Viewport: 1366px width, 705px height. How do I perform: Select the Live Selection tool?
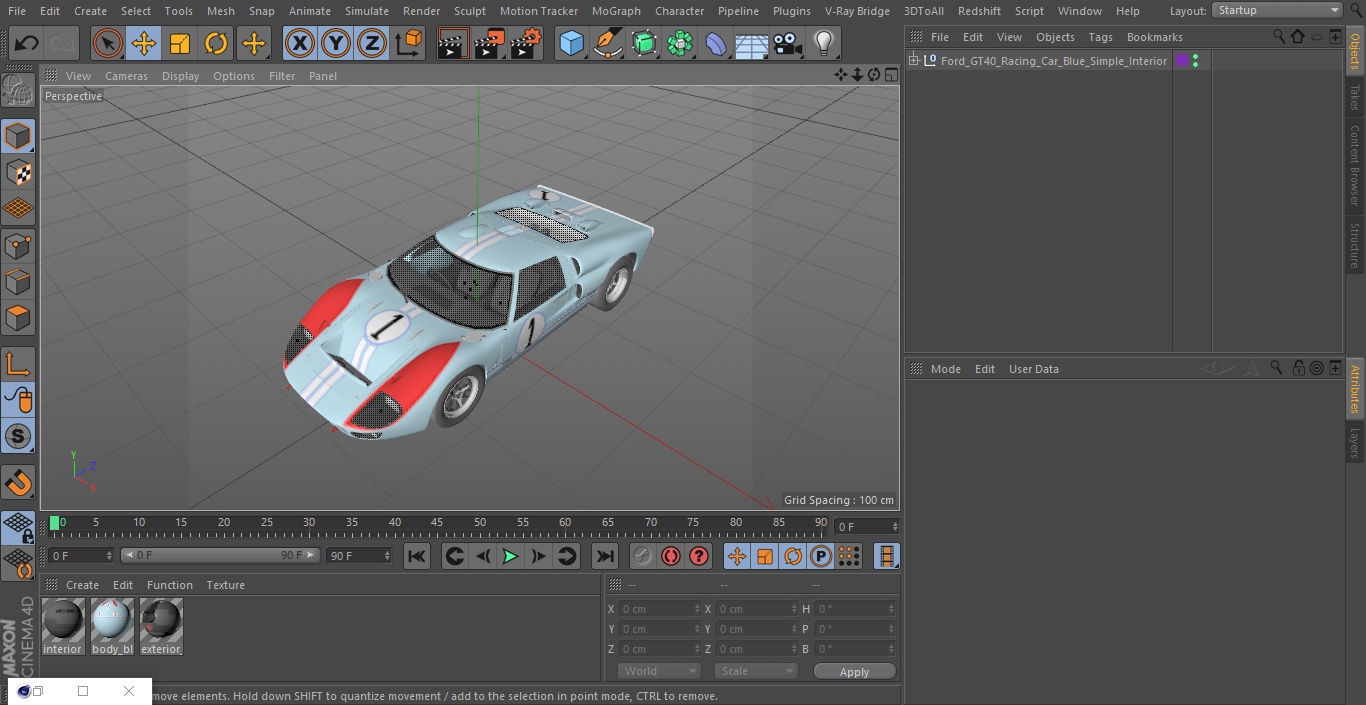coord(107,43)
